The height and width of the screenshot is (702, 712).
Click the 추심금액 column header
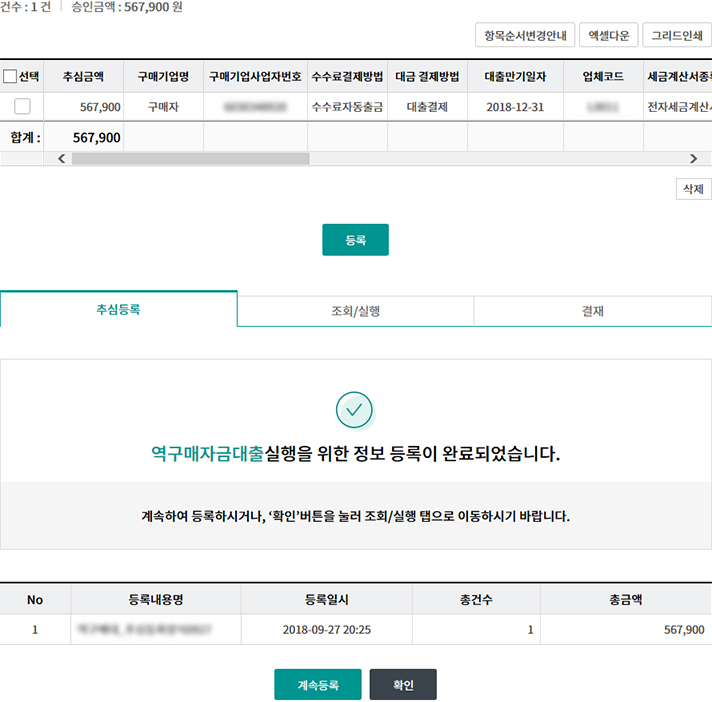coord(83,77)
